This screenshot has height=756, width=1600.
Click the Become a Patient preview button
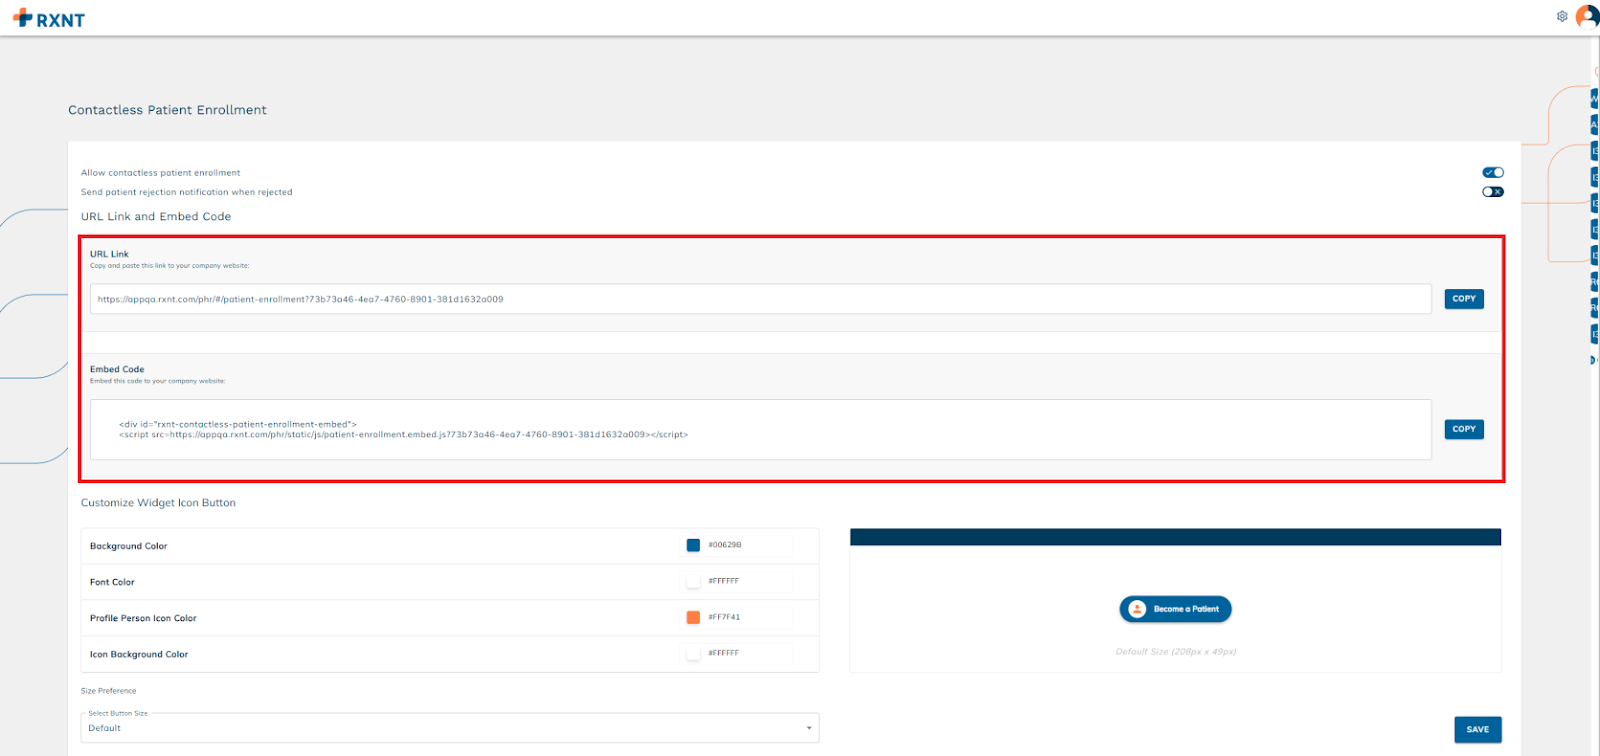1175,609
